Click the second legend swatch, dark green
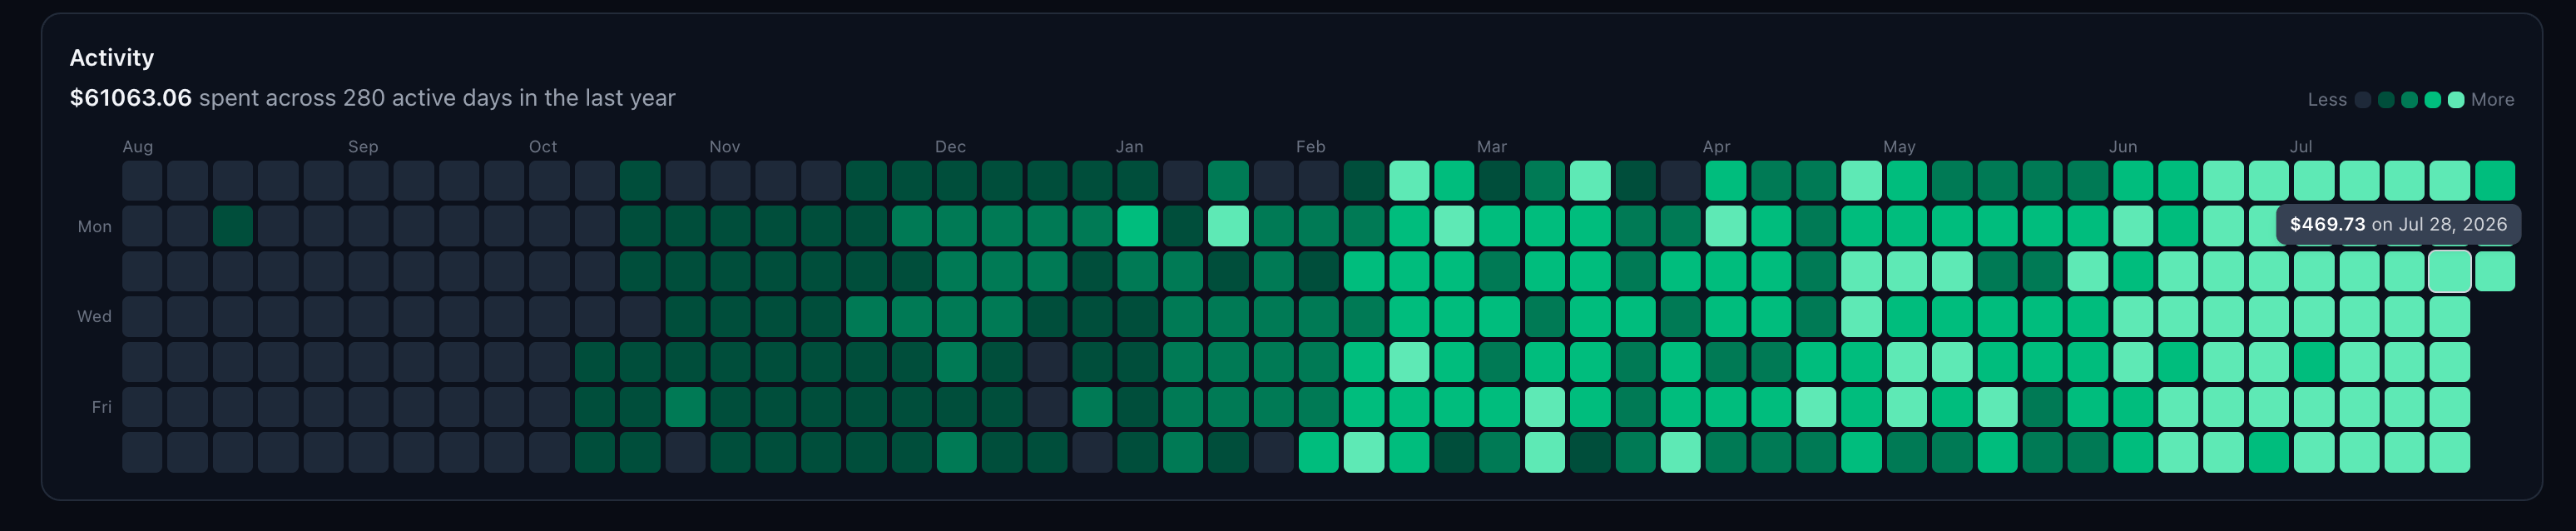 coord(2386,100)
